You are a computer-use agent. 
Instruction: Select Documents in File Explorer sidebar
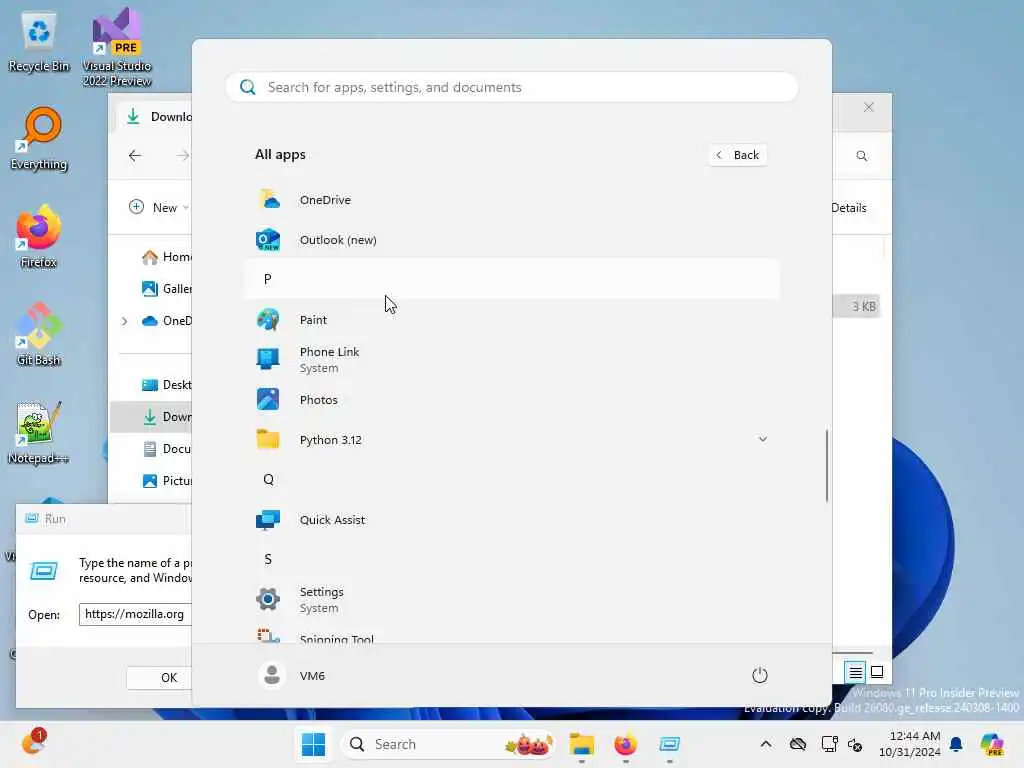(167, 449)
